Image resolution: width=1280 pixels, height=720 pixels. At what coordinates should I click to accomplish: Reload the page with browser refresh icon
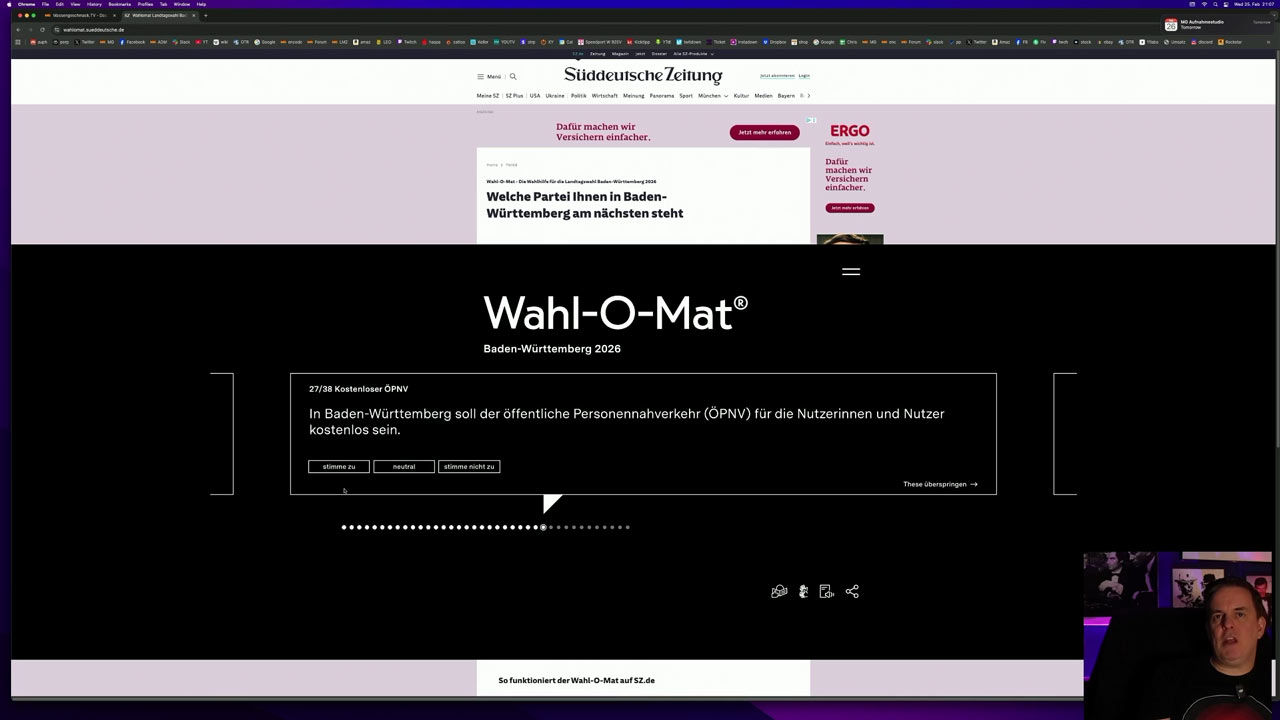coord(42,29)
